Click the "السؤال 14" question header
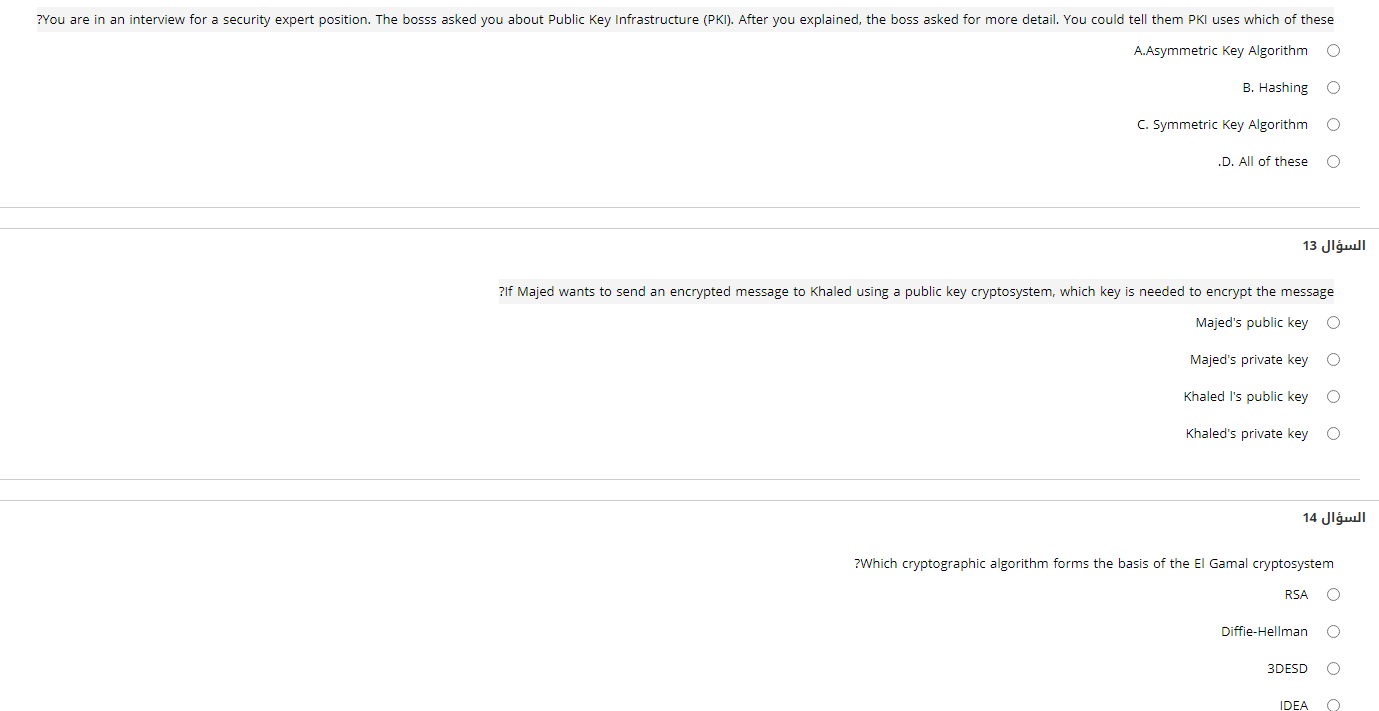1379x711 pixels. (1334, 517)
